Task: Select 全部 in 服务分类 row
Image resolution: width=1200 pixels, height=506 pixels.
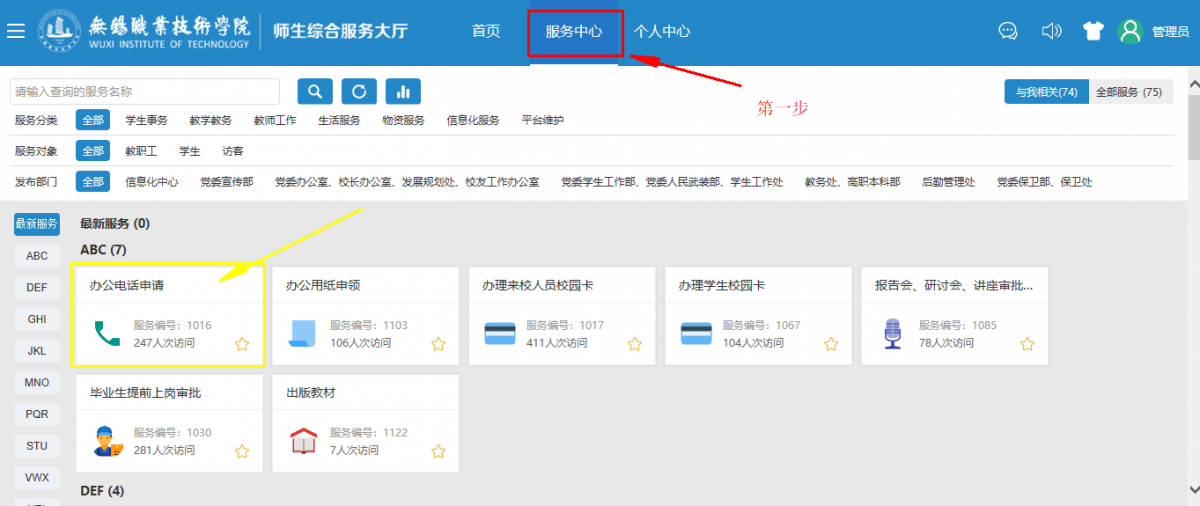Action: [93, 120]
